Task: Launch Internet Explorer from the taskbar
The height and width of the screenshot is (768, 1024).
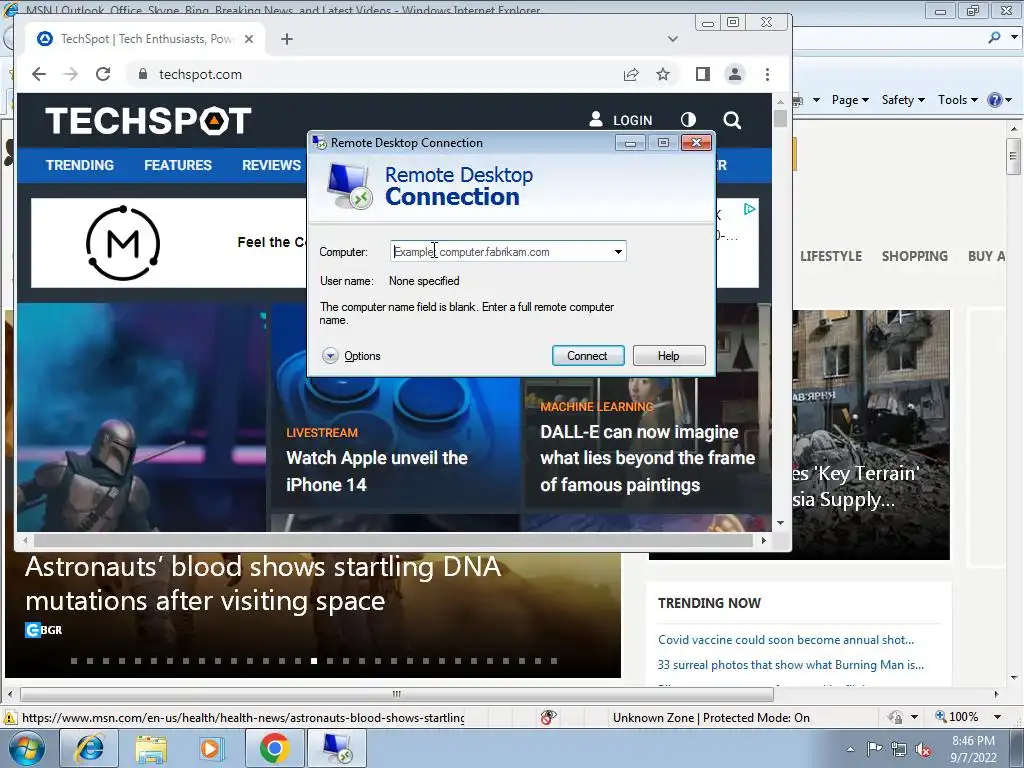Action: click(x=89, y=748)
